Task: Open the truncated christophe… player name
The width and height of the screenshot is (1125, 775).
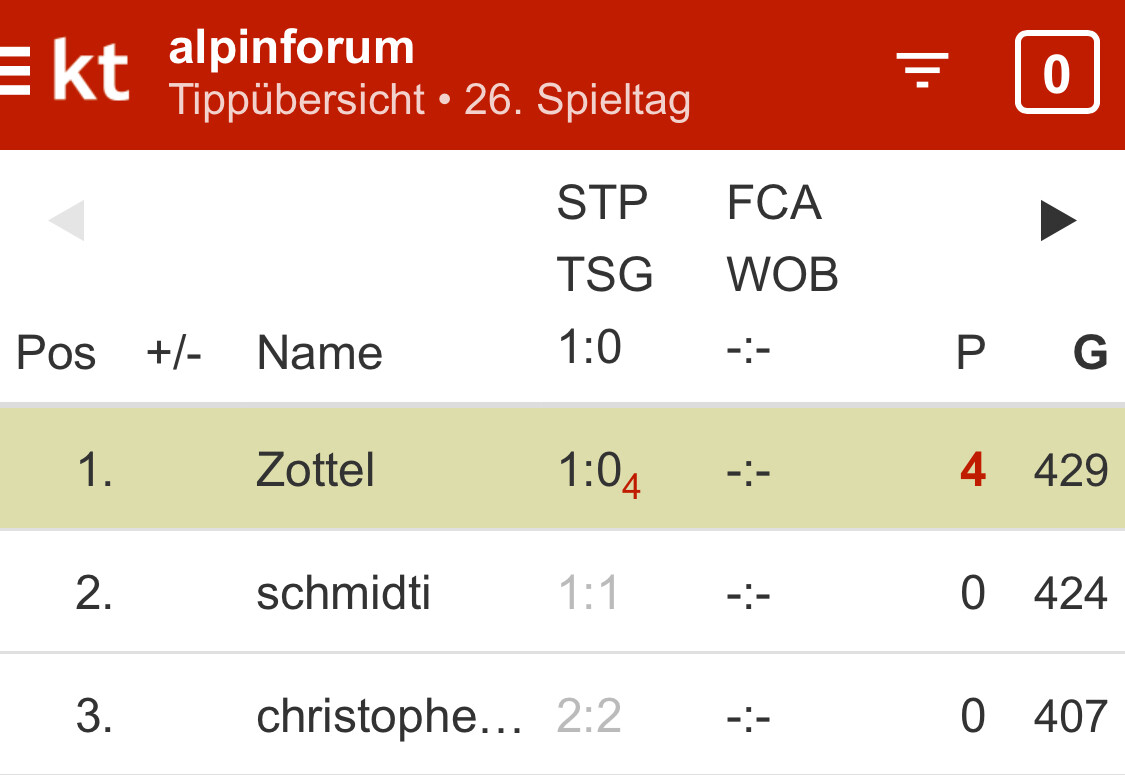Action: tap(388, 717)
